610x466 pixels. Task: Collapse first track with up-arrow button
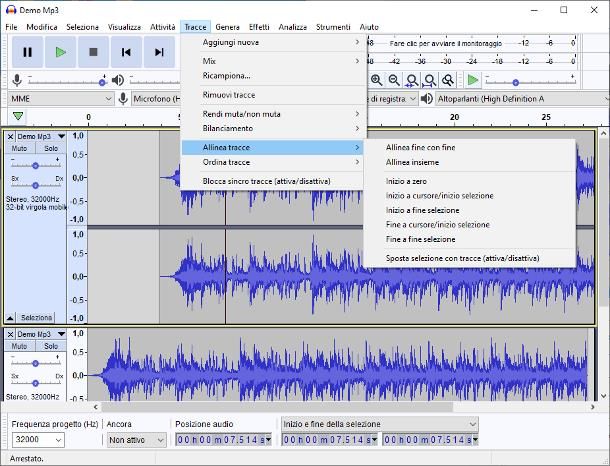(10, 318)
